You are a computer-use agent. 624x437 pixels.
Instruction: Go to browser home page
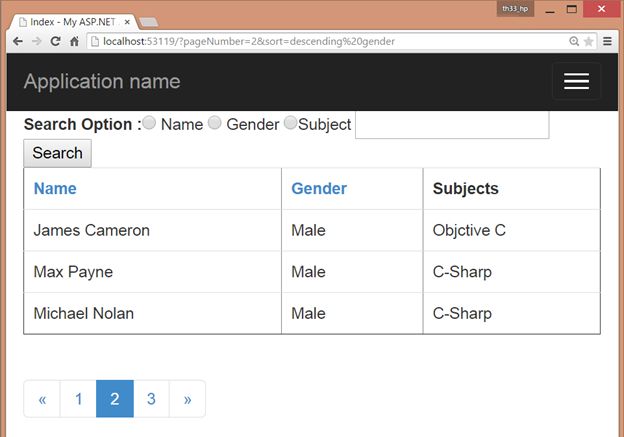tap(75, 42)
